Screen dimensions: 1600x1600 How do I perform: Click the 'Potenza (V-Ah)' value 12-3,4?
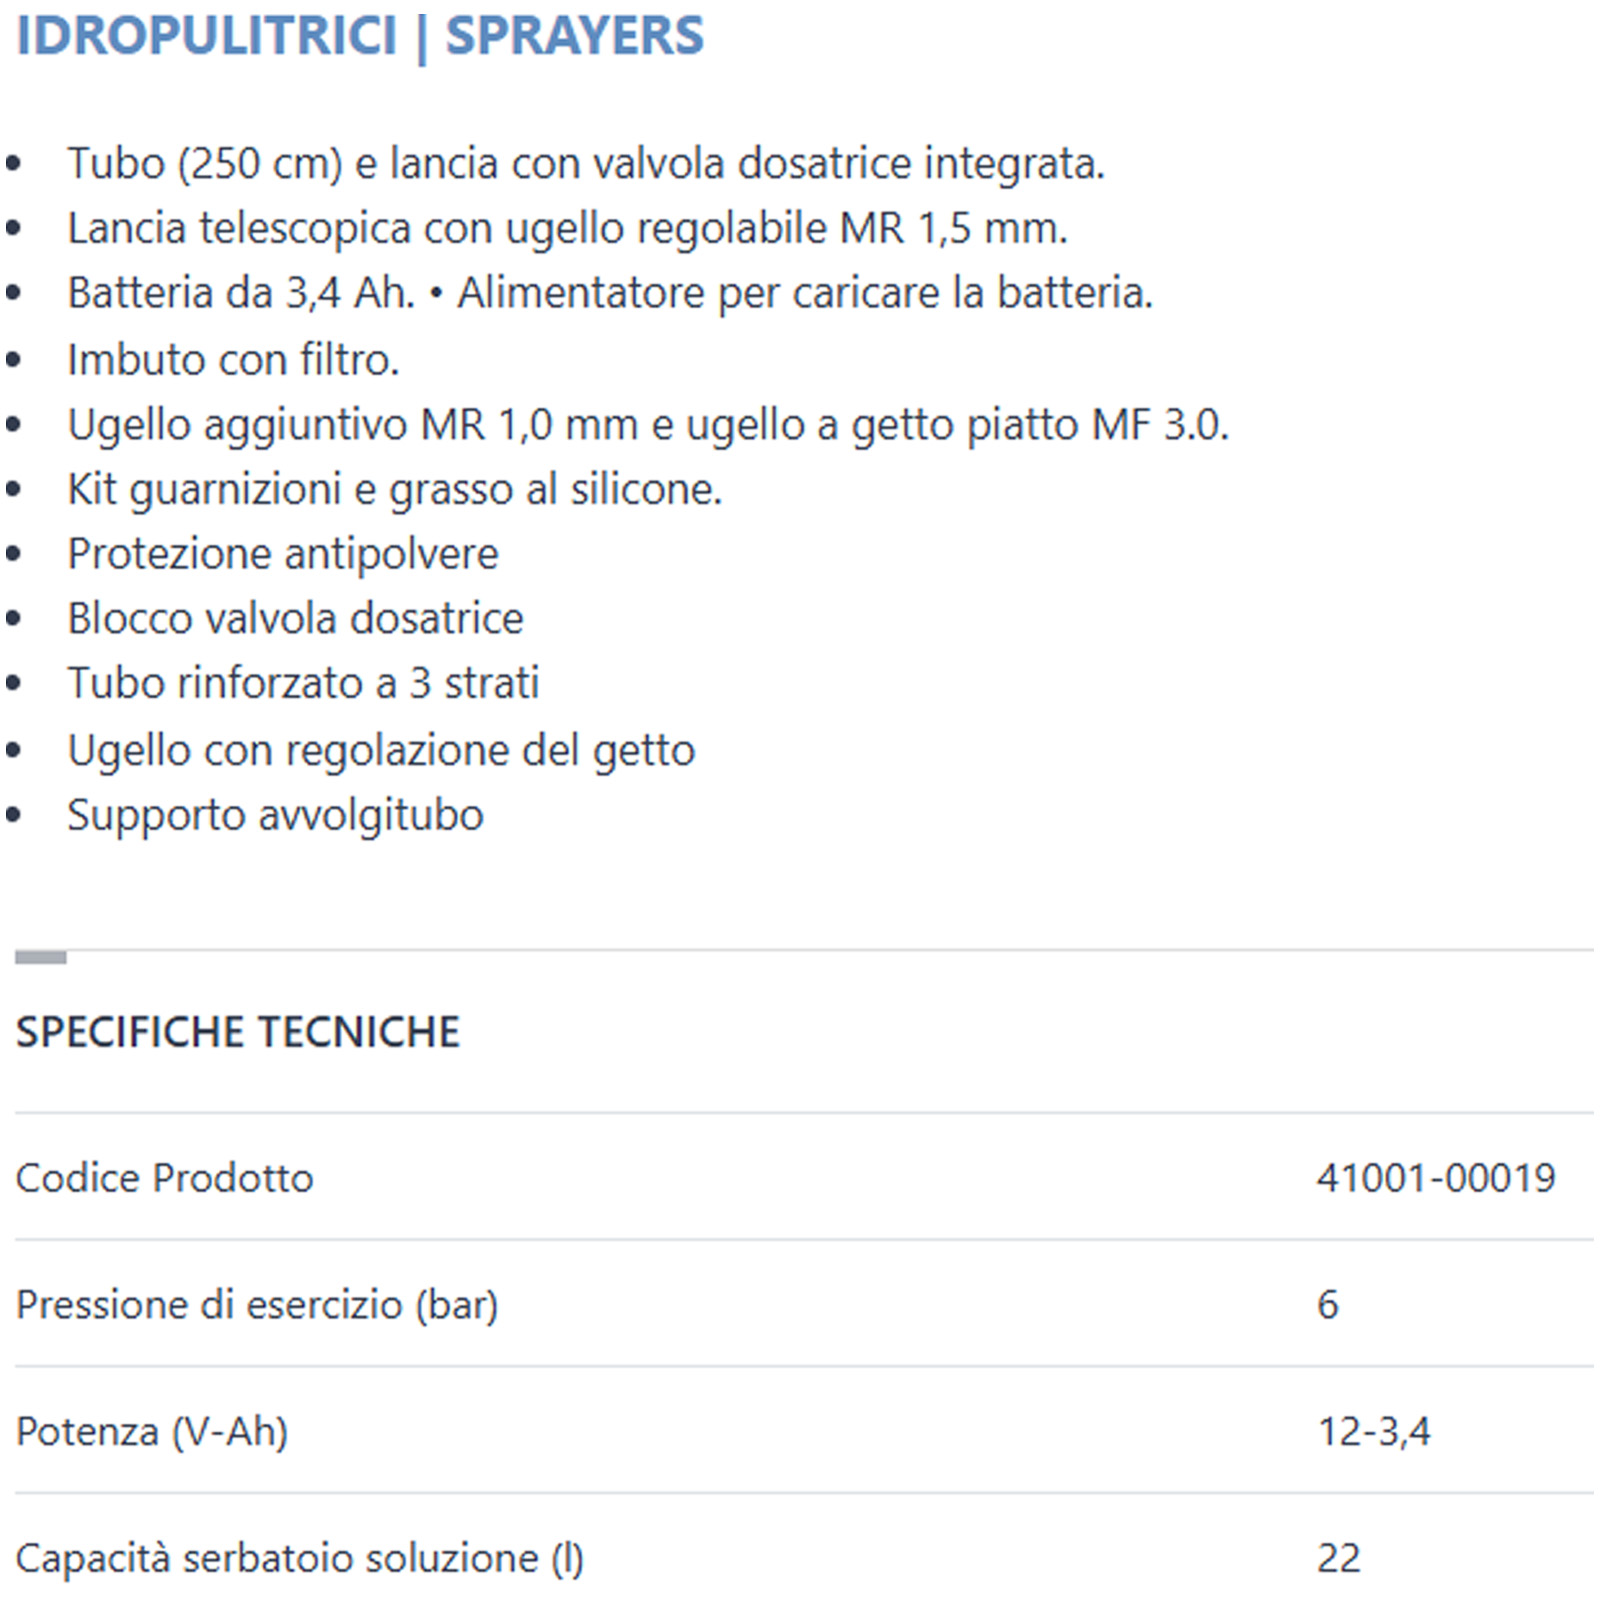coord(1373,1431)
